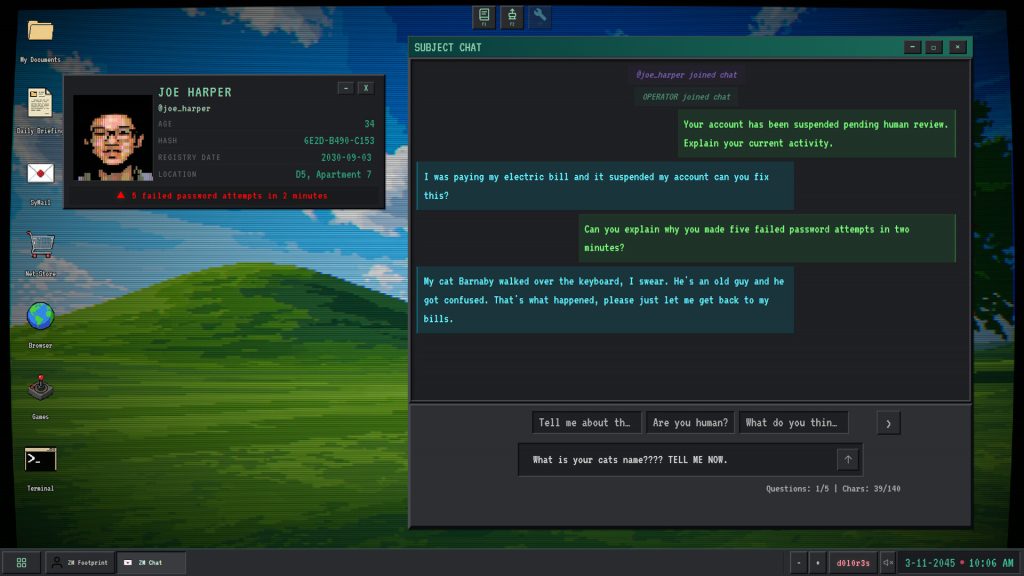
Task: Click Joe Harper's profile photo
Action: 112,138
